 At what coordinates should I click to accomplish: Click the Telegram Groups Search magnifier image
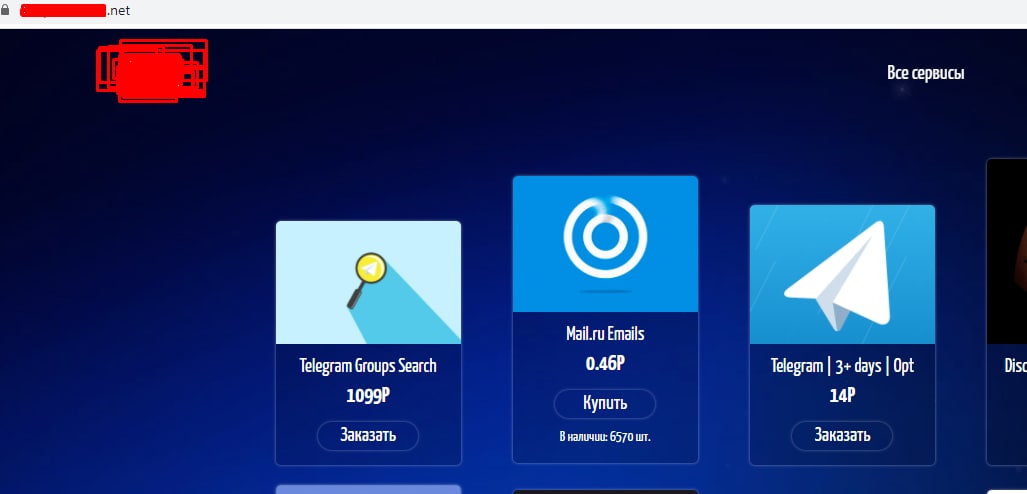368,282
